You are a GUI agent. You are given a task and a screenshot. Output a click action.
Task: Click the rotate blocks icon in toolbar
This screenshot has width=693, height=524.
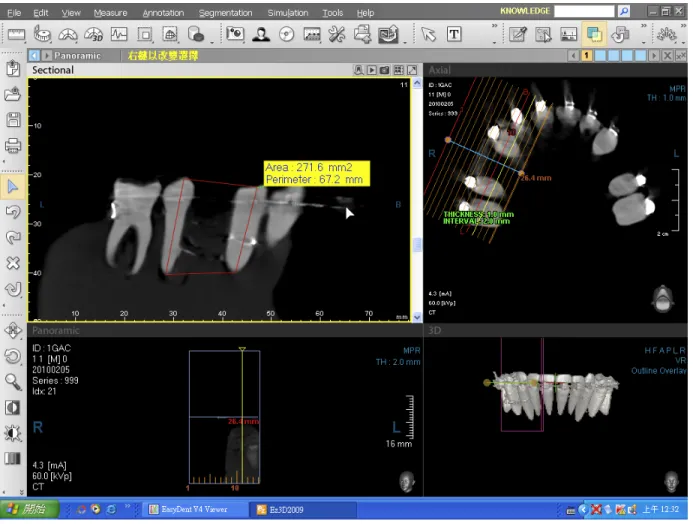[x=621, y=34]
